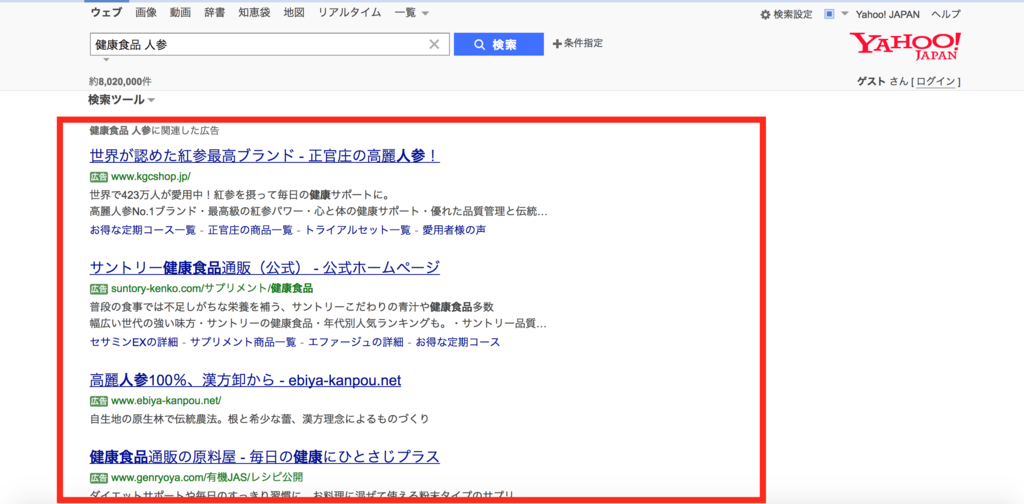Open the 検索設定 link
This screenshot has height=504, width=1024.
(793, 14)
